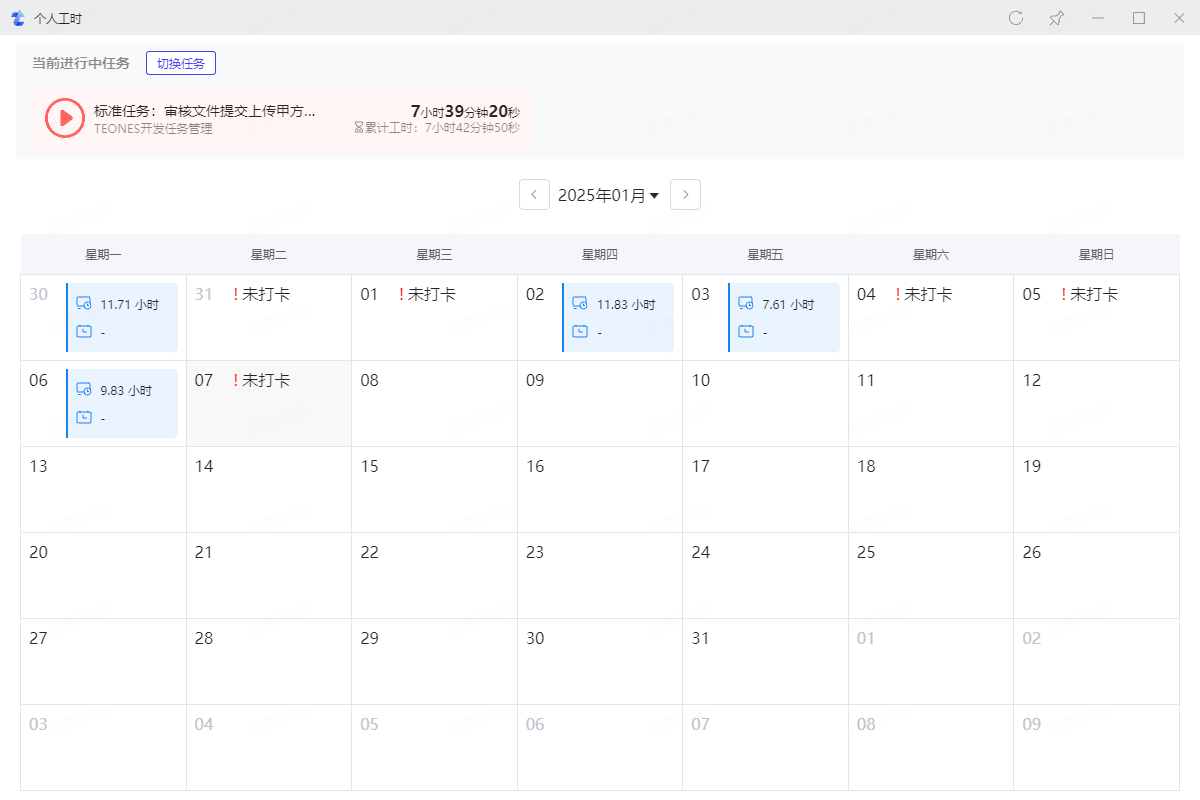Click the work hours icon on day 30

coord(84,304)
